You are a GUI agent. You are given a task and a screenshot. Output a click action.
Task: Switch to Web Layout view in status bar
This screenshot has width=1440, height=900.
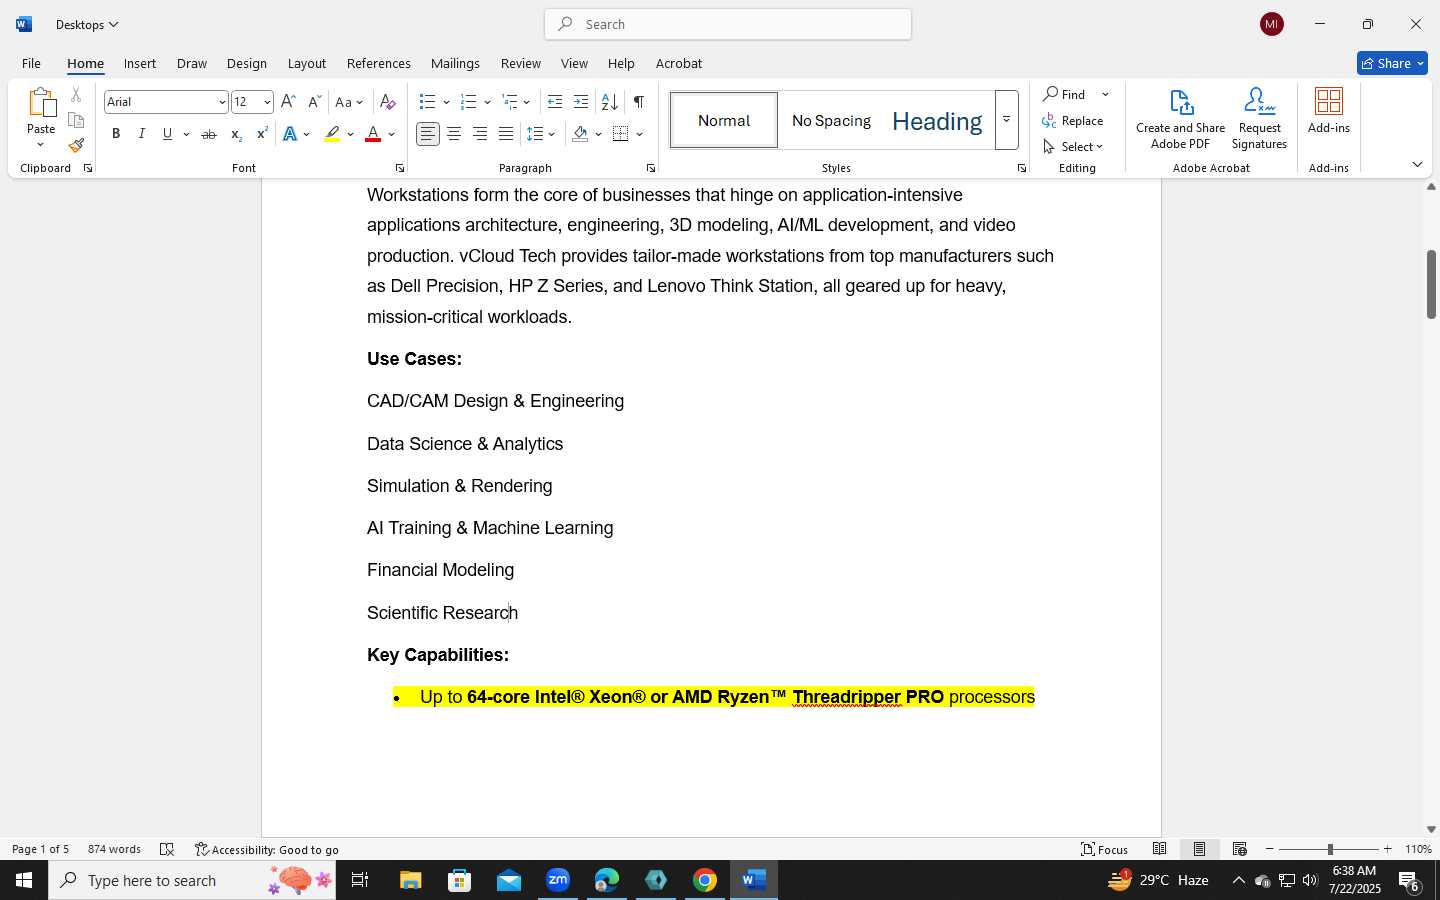[x=1240, y=849]
